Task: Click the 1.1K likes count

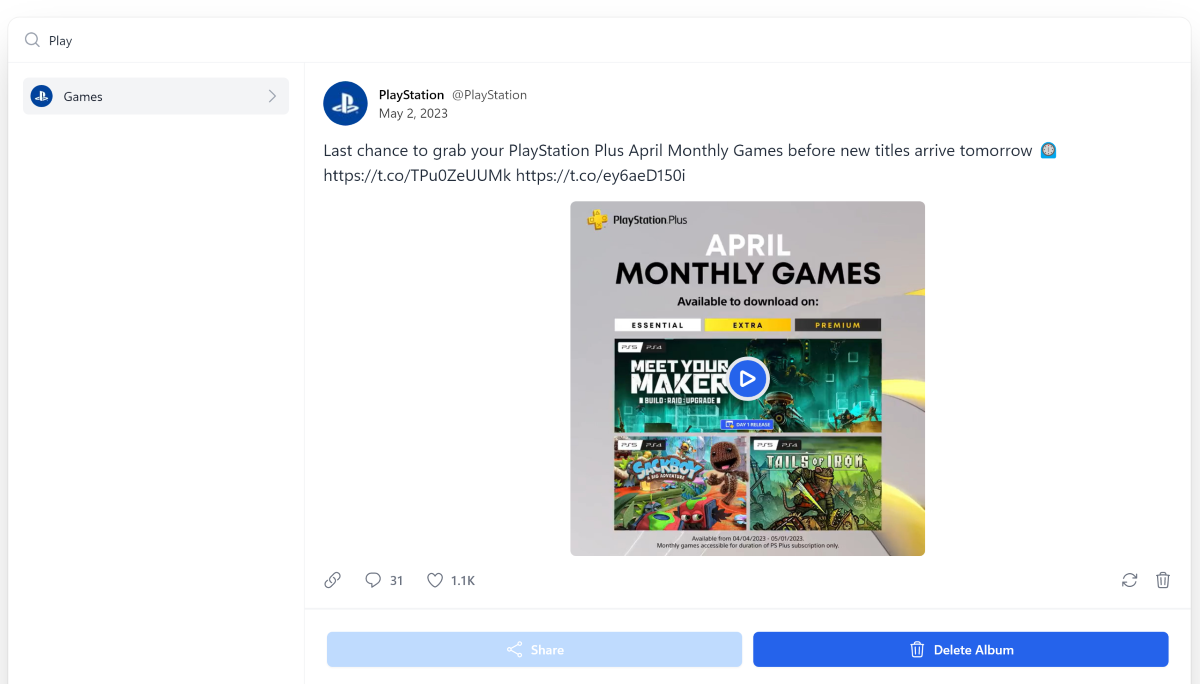Action: click(x=463, y=581)
